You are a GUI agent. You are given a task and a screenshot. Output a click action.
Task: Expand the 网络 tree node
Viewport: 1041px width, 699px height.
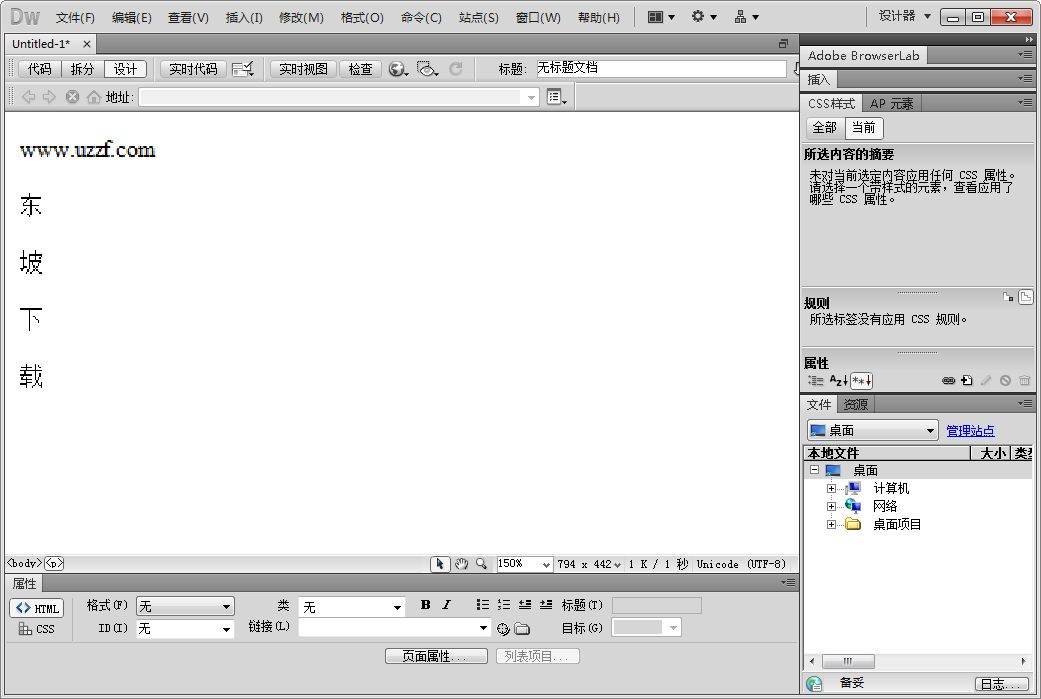[831, 506]
